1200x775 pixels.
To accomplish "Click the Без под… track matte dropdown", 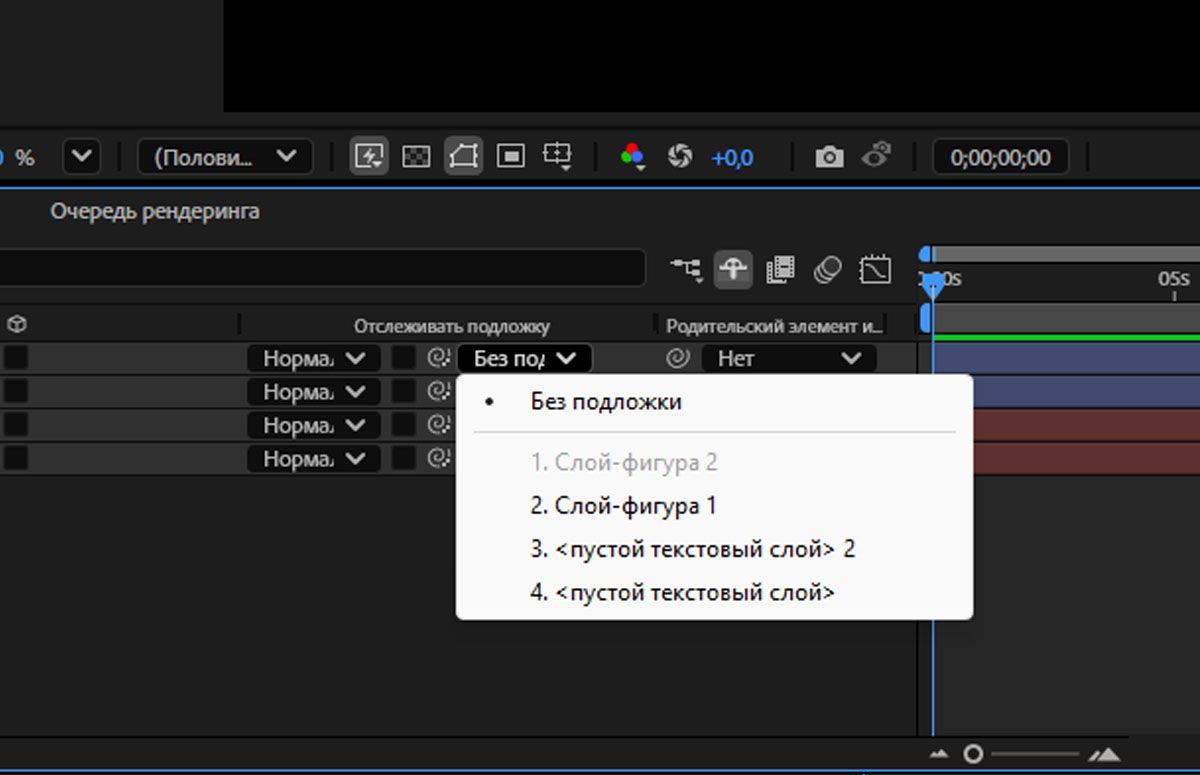I will pyautogui.click(x=524, y=358).
